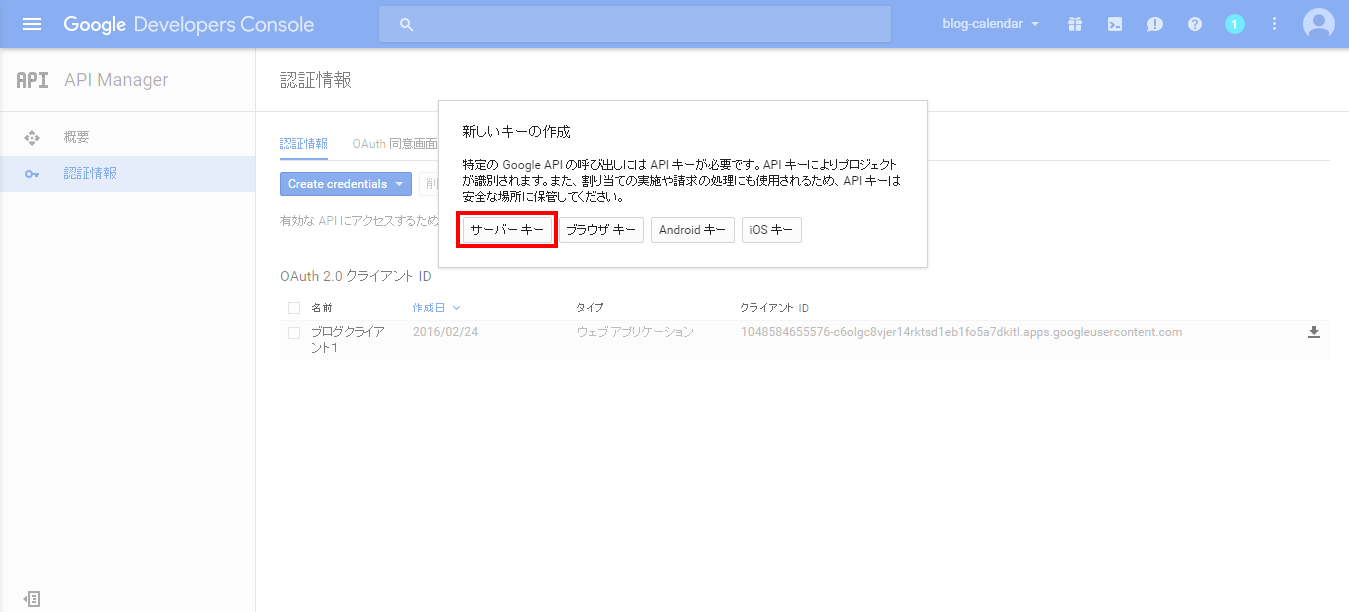The height and width of the screenshot is (612, 1349).
Task: Select 概要 in the left sidebar
Action: point(77,137)
